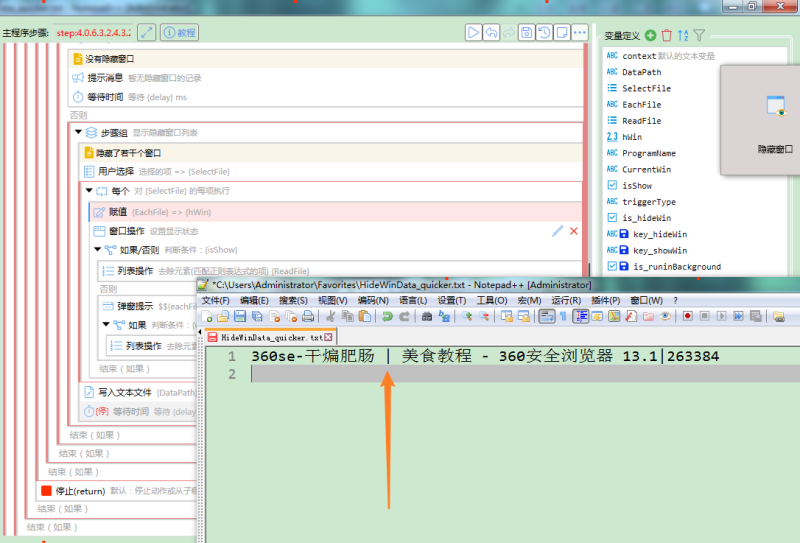Viewport: 800px width, 543px height.
Task: Open the 插件(P) menu
Action: [606, 300]
